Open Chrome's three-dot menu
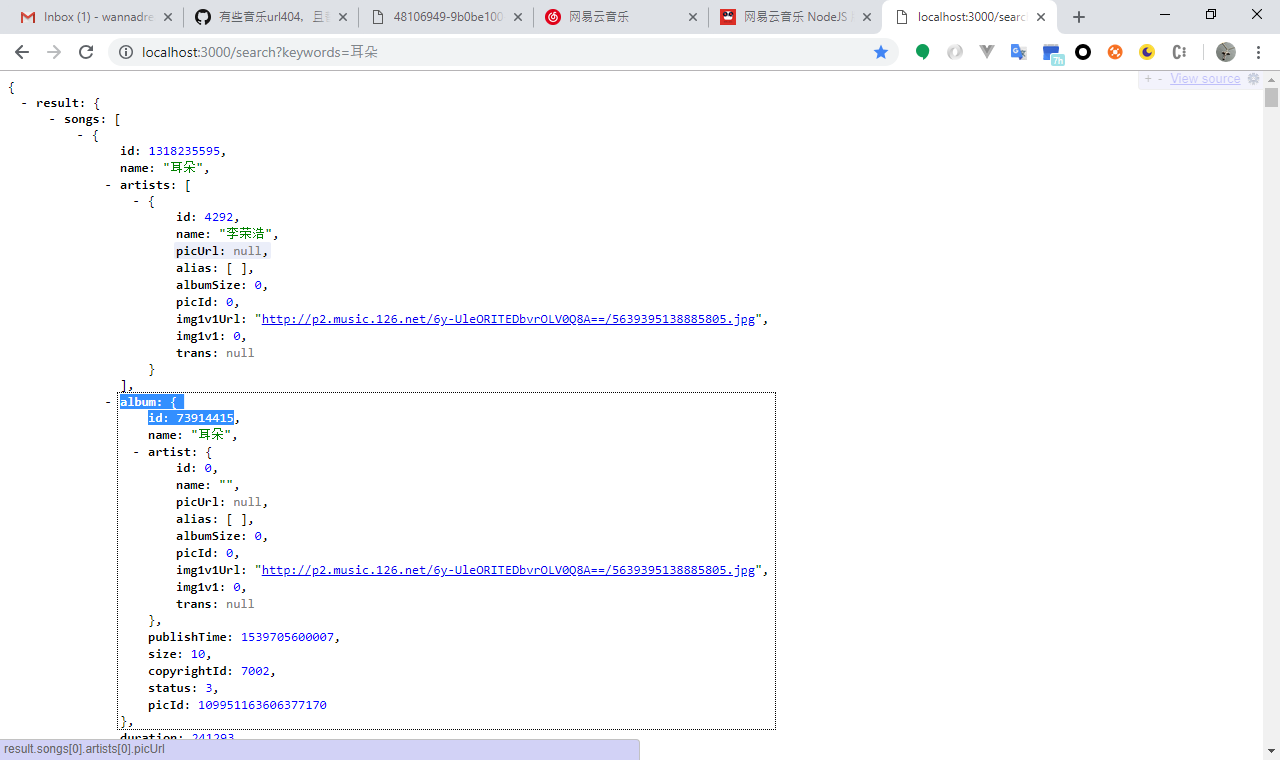 [1257, 52]
